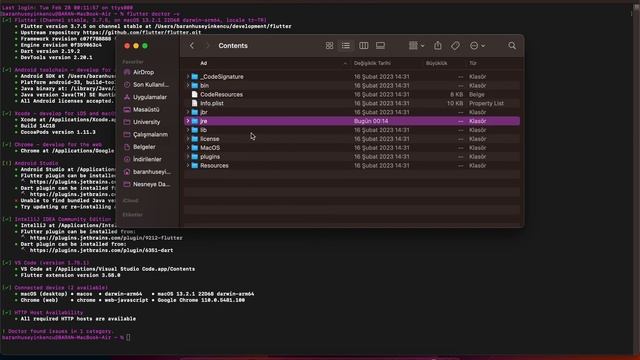Click 'All required HTTP hosts are available' line

(x=78, y=319)
